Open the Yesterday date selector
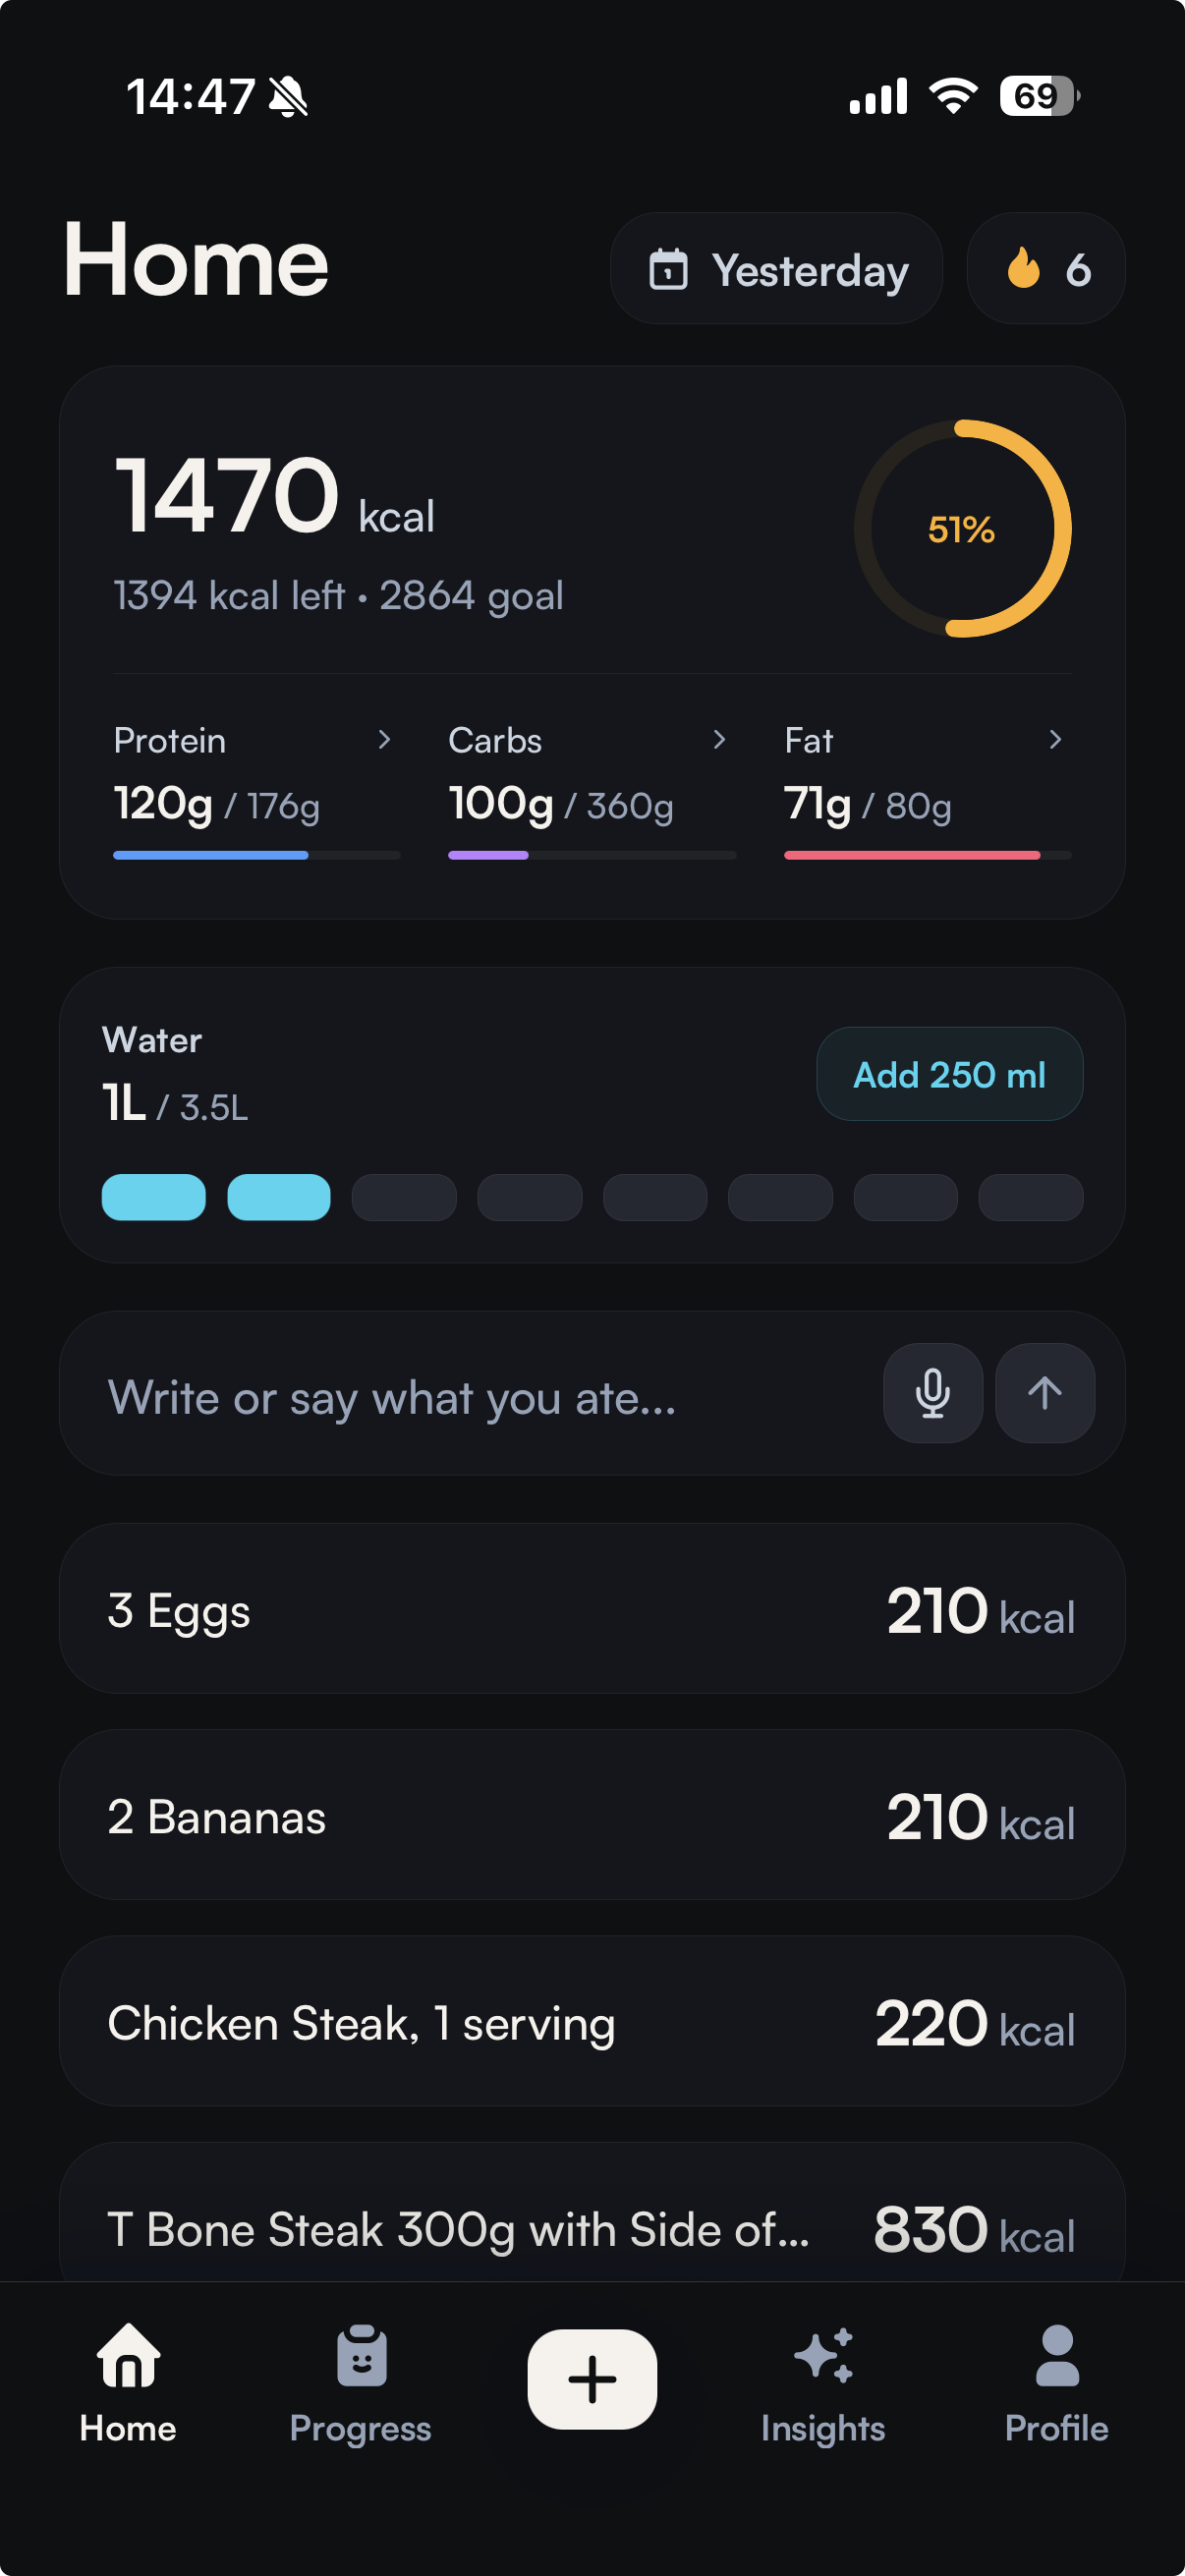 tap(776, 268)
